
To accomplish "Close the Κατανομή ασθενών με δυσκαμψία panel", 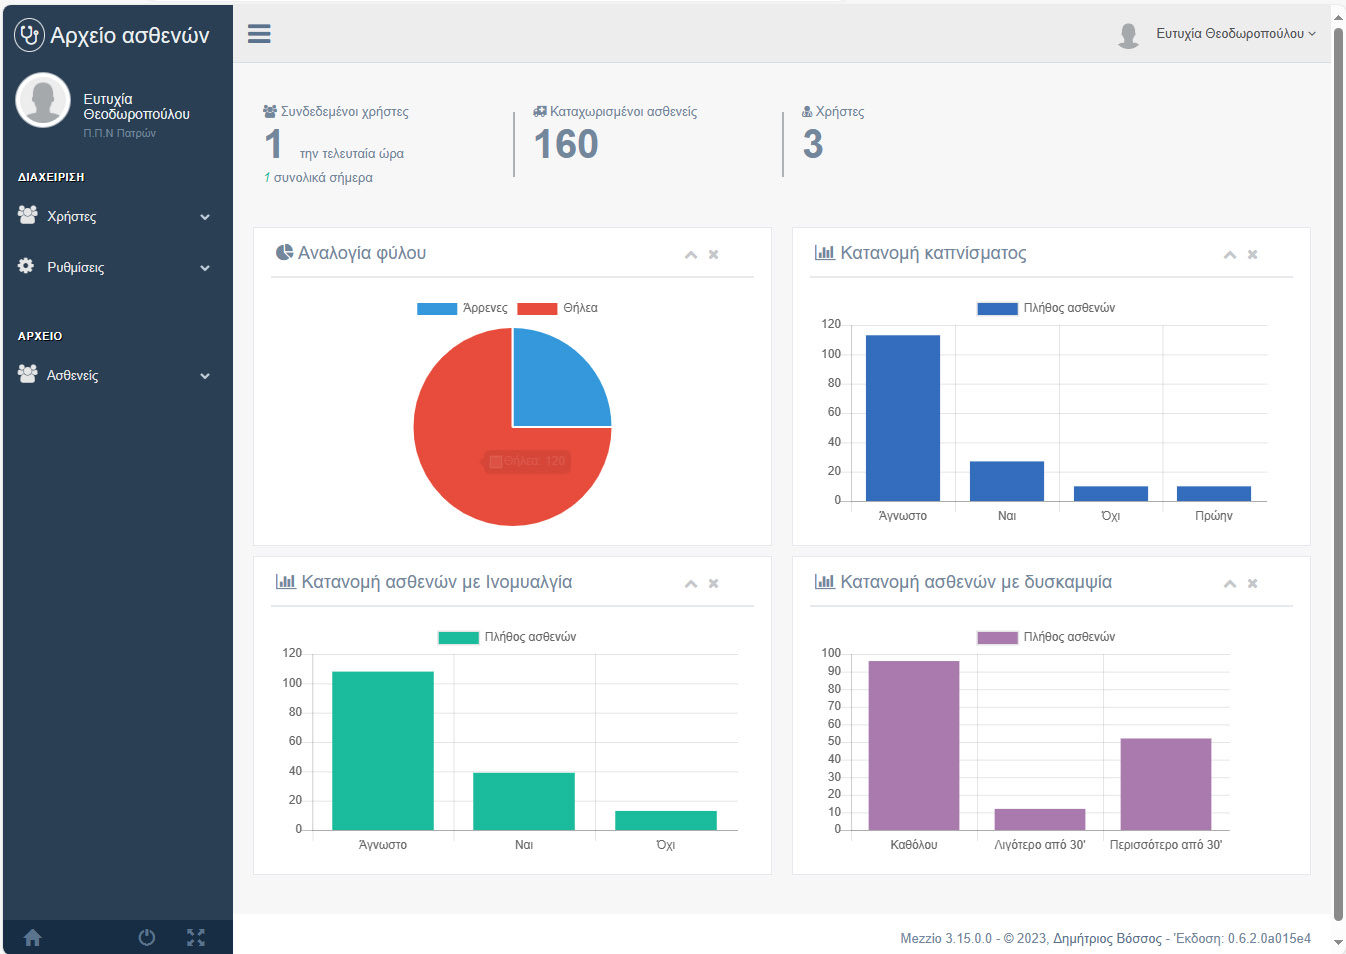I will (1252, 584).
